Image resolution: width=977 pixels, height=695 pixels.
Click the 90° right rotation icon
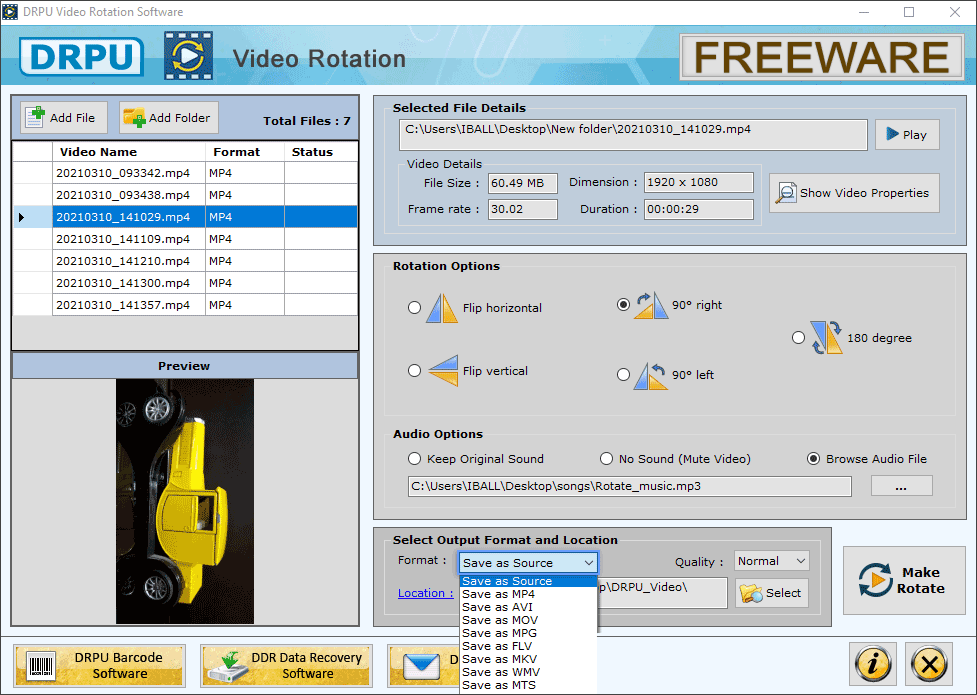pyautogui.click(x=651, y=305)
